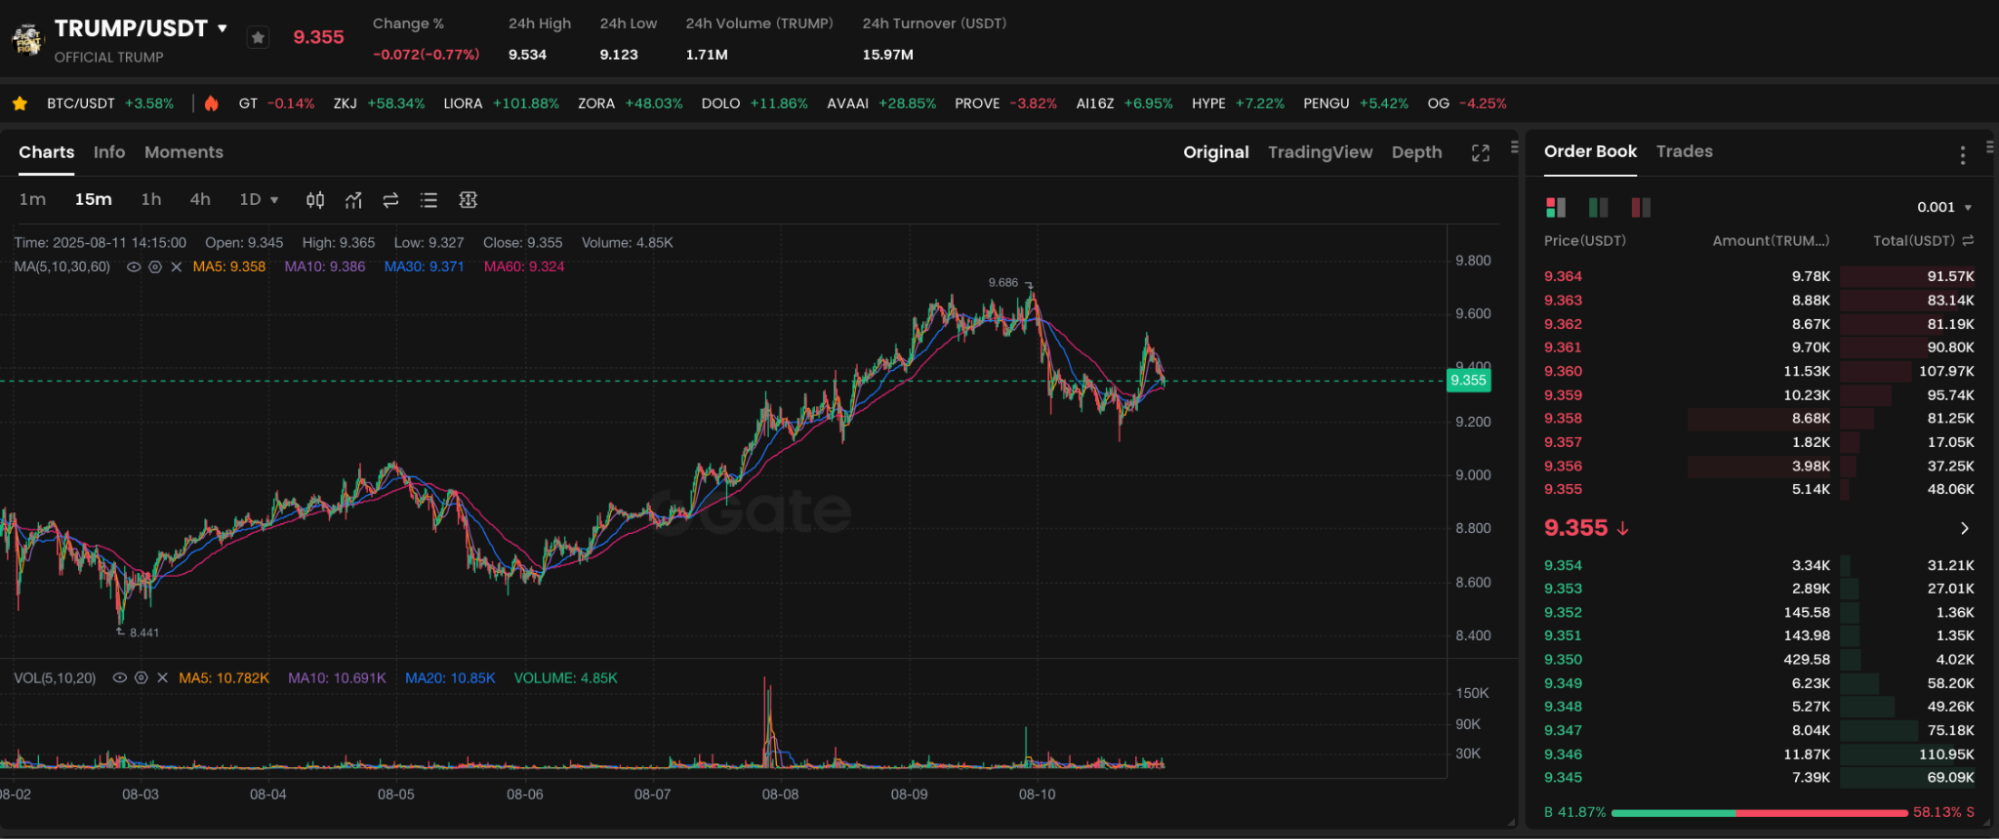Add TRUMP/USDT to favorites with the star

258,38
